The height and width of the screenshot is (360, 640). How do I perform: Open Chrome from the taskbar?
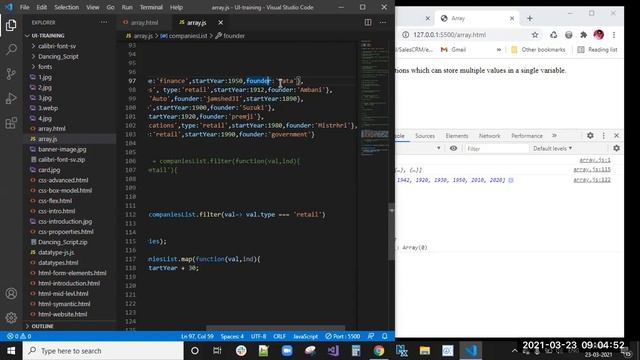379,351
